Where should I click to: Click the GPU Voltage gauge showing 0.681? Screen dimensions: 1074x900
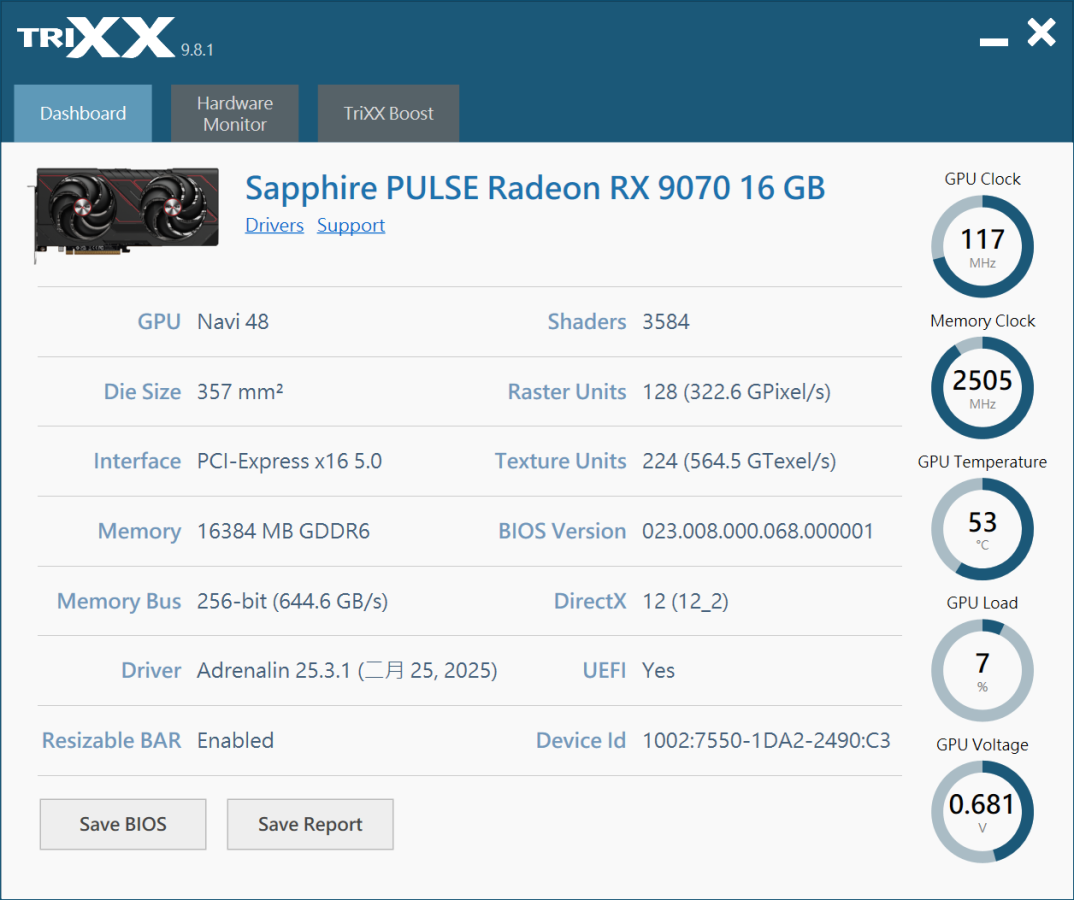pyautogui.click(x=982, y=812)
